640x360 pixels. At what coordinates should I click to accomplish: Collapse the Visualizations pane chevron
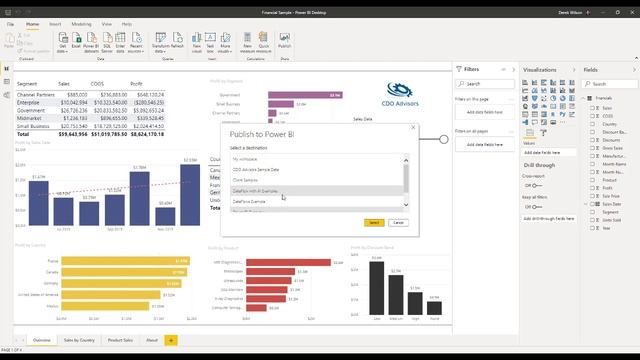point(574,70)
